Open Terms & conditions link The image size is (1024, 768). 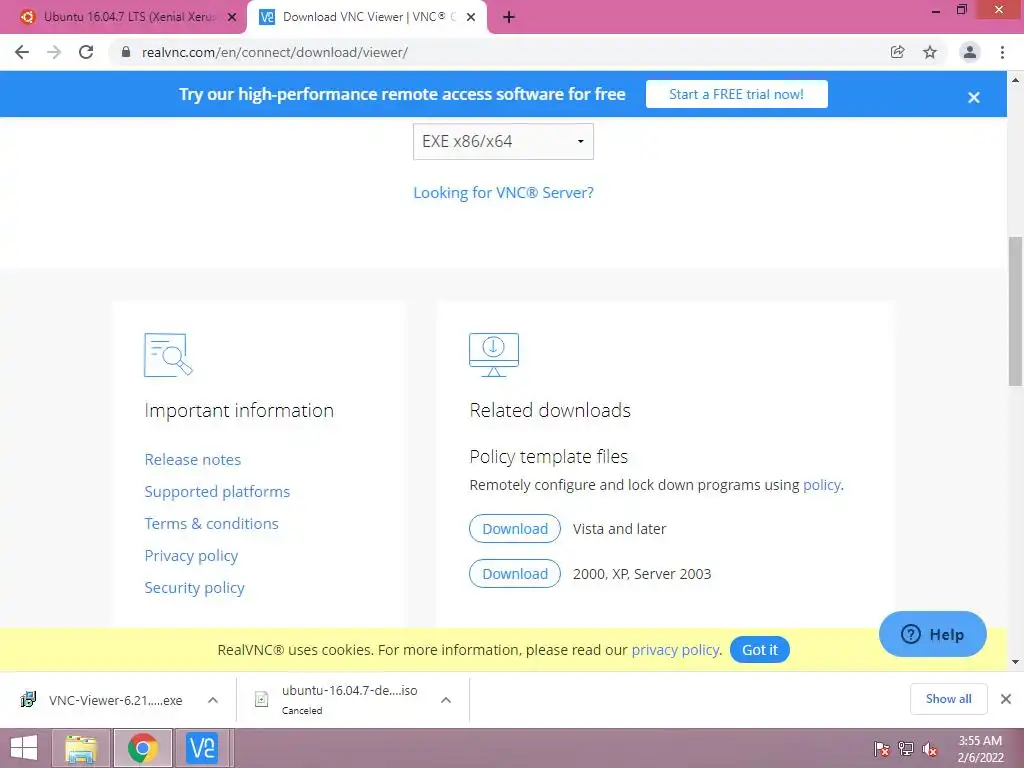point(212,524)
